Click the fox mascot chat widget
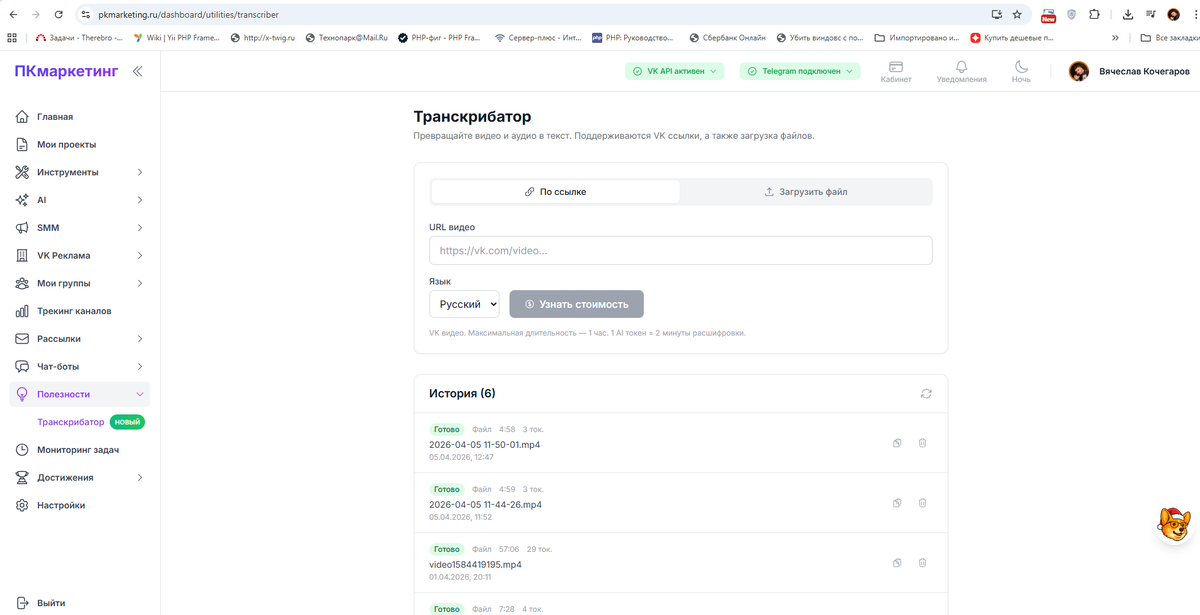 pyautogui.click(x=1173, y=523)
